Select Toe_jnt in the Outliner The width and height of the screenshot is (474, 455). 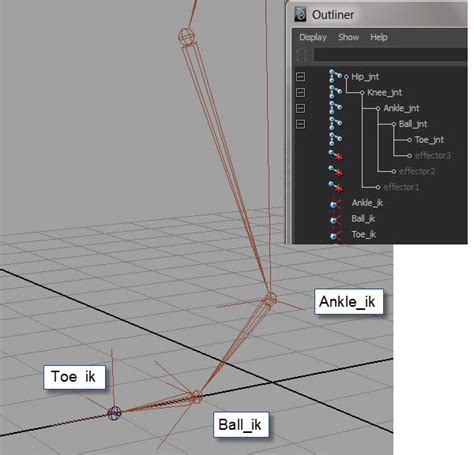click(x=429, y=140)
